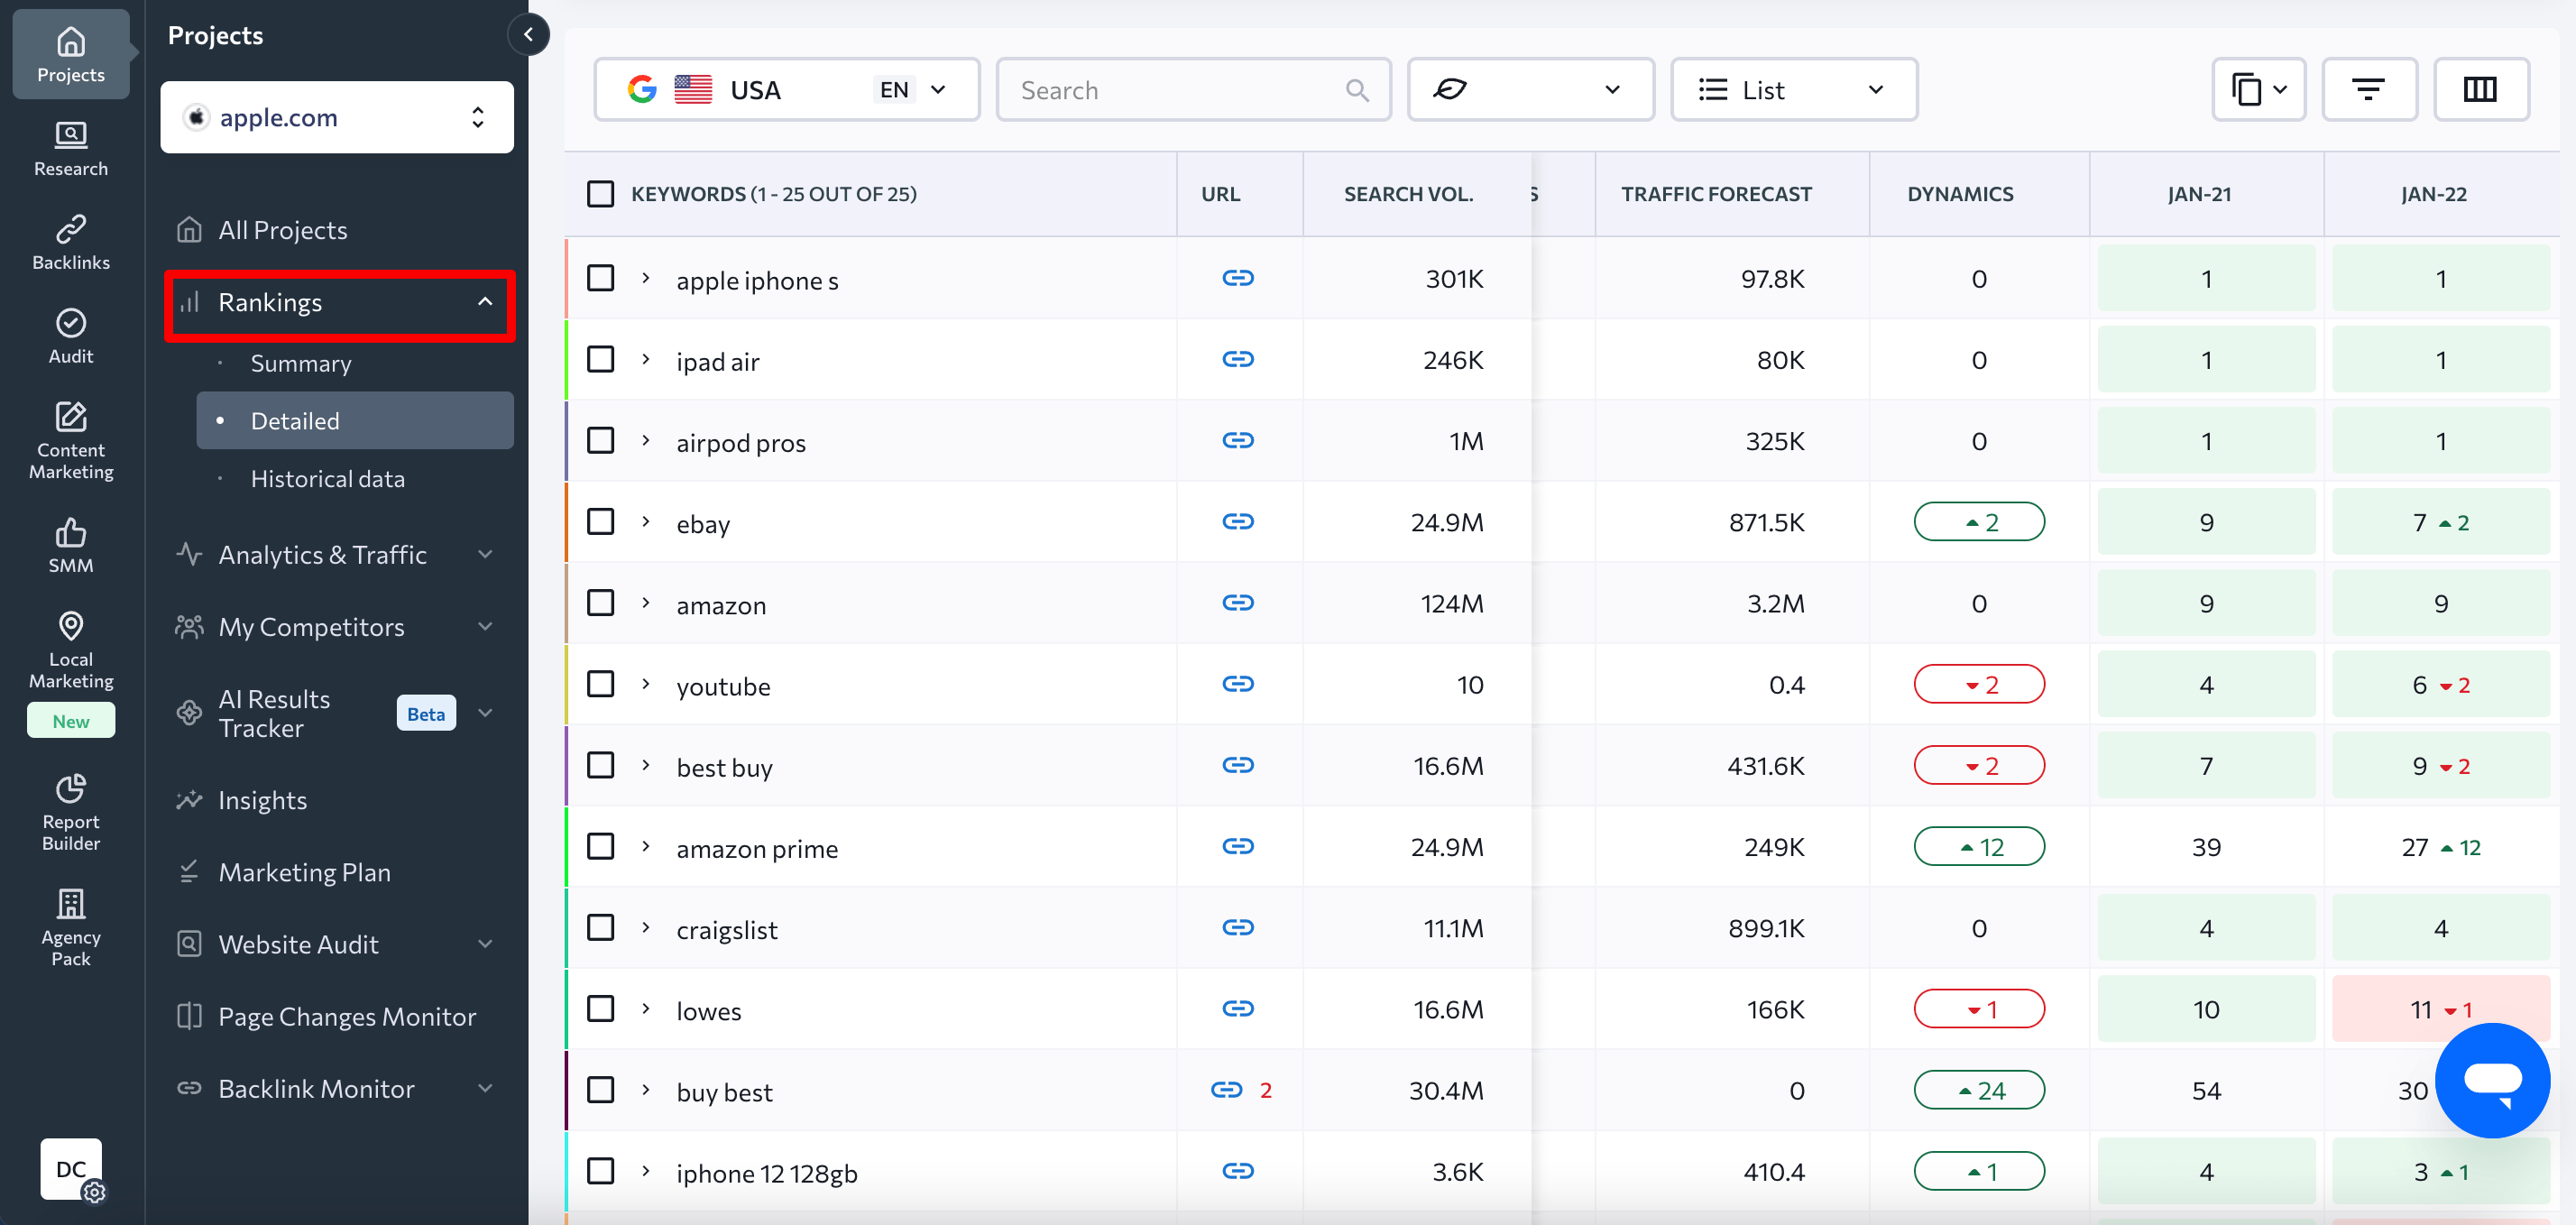Expand the craigslist keyword row
The height and width of the screenshot is (1225, 2576).
coord(646,927)
